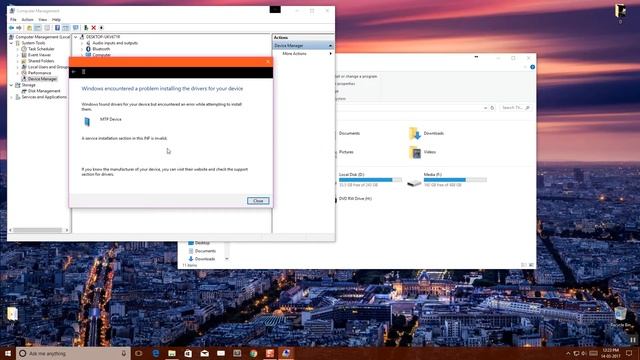Click the show/hide console tree toolbar icon

click(38, 28)
